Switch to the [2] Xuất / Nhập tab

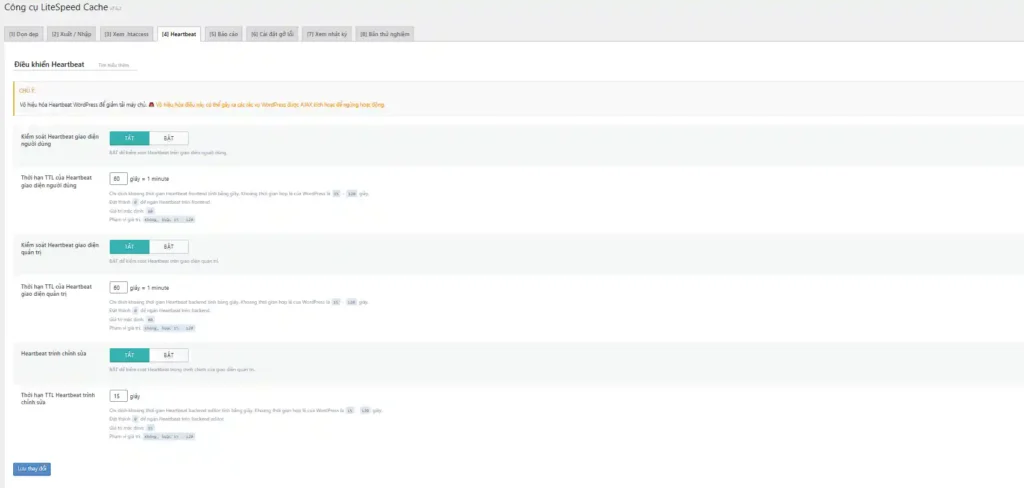(x=72, y=34)
